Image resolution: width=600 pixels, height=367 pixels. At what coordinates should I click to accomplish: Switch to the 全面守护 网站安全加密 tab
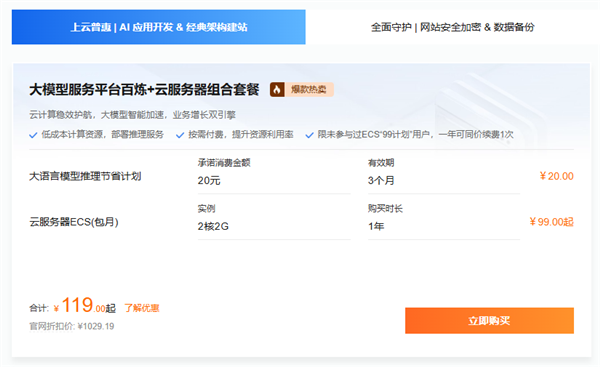(452, 27)
